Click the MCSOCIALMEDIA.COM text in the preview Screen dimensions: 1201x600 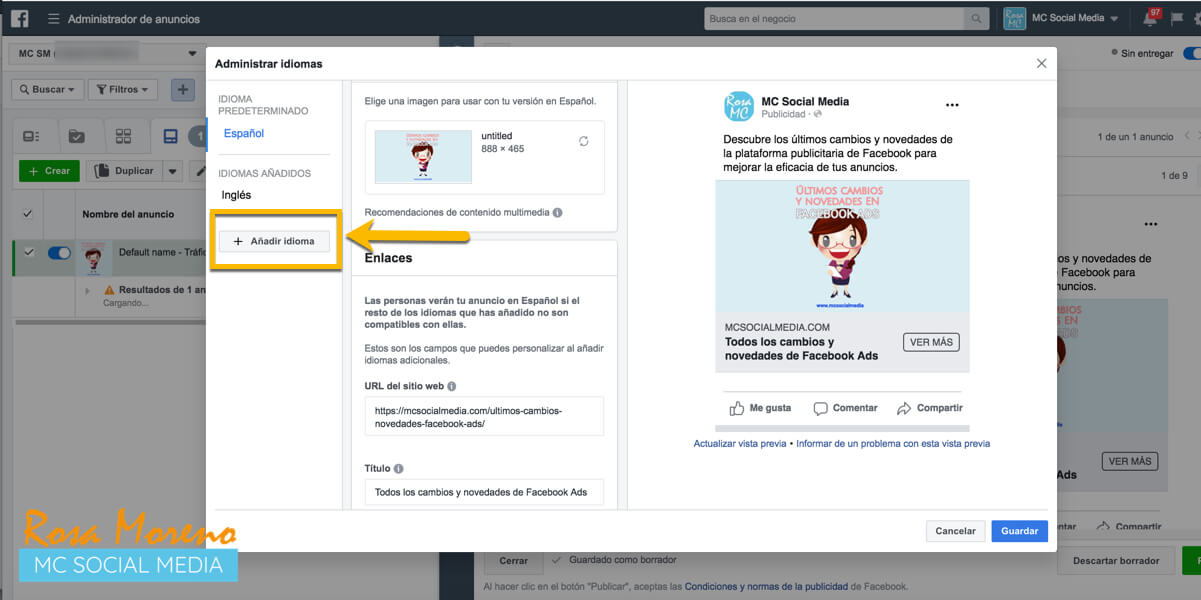(x=777, y=327)
